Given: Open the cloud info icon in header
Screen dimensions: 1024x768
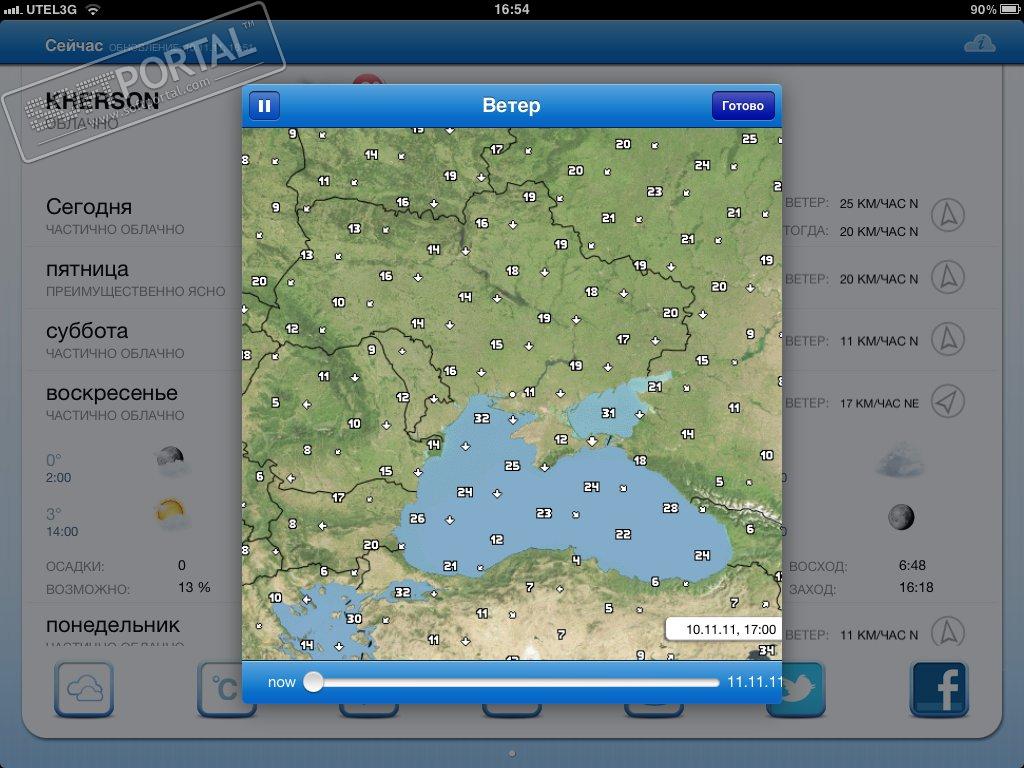Looking at the screenshot, I should pyautogui.click(x=980, y=44).
